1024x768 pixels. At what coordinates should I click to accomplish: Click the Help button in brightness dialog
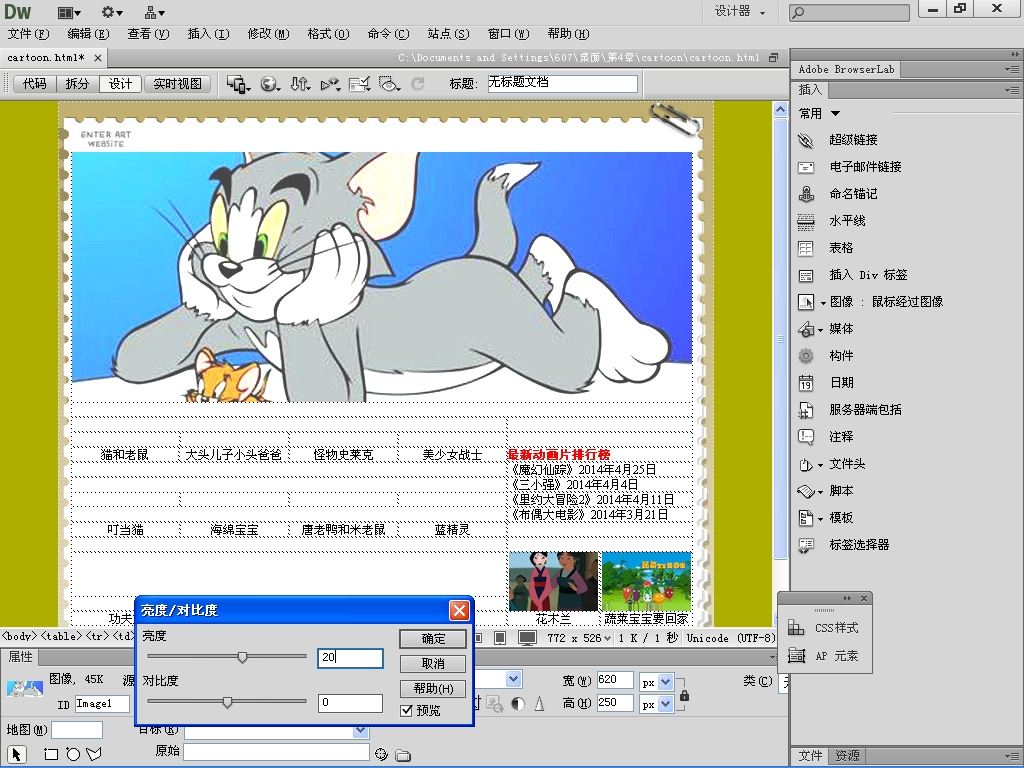[433, 688]
